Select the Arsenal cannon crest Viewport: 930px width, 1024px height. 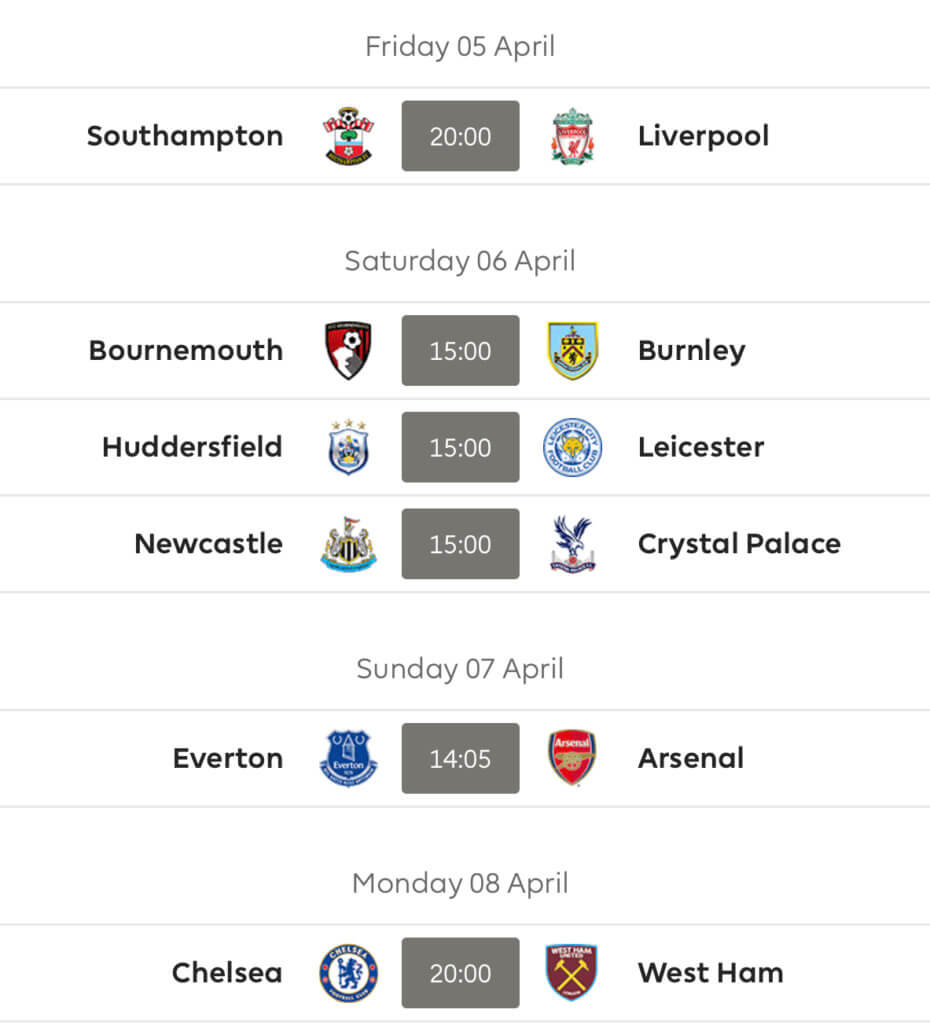pos(573,758)
